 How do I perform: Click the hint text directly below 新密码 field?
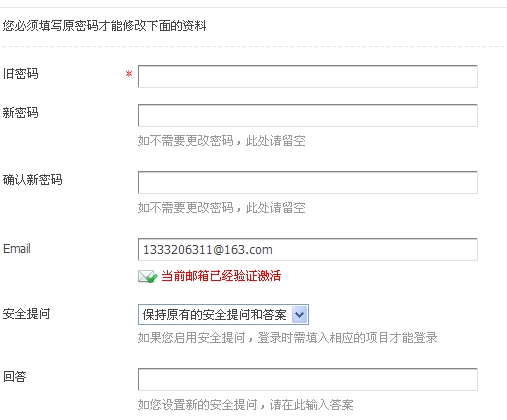point(222,141)
